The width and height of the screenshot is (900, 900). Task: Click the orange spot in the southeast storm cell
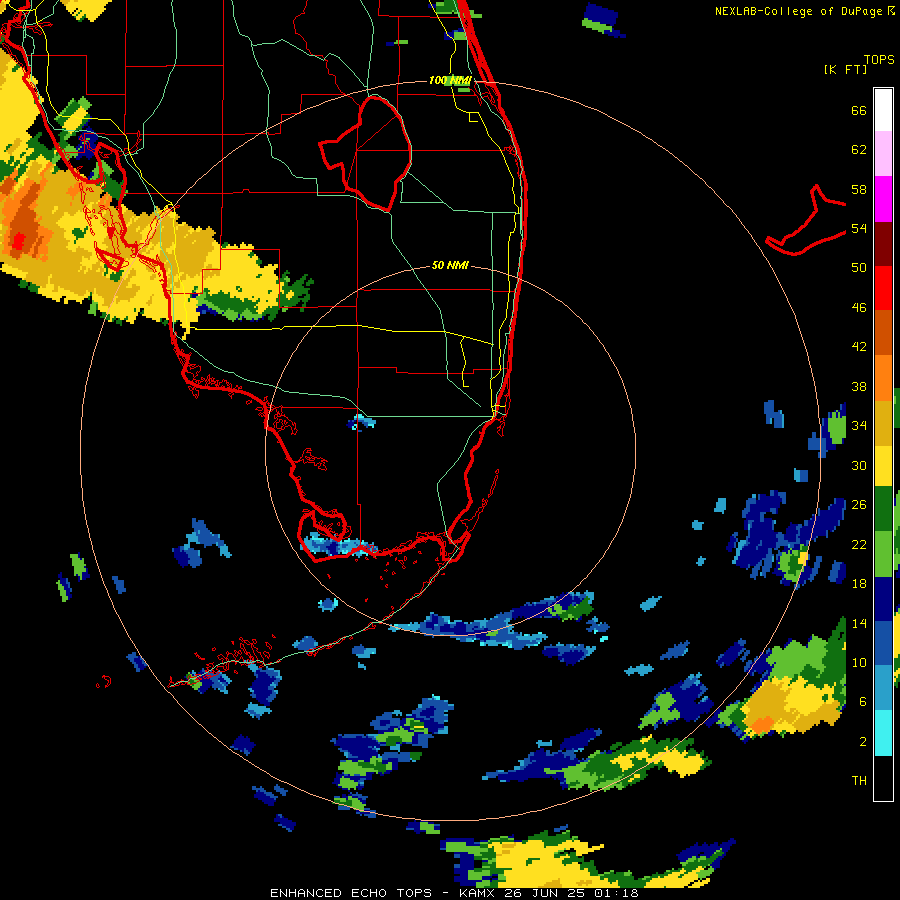tap(761, 725)
